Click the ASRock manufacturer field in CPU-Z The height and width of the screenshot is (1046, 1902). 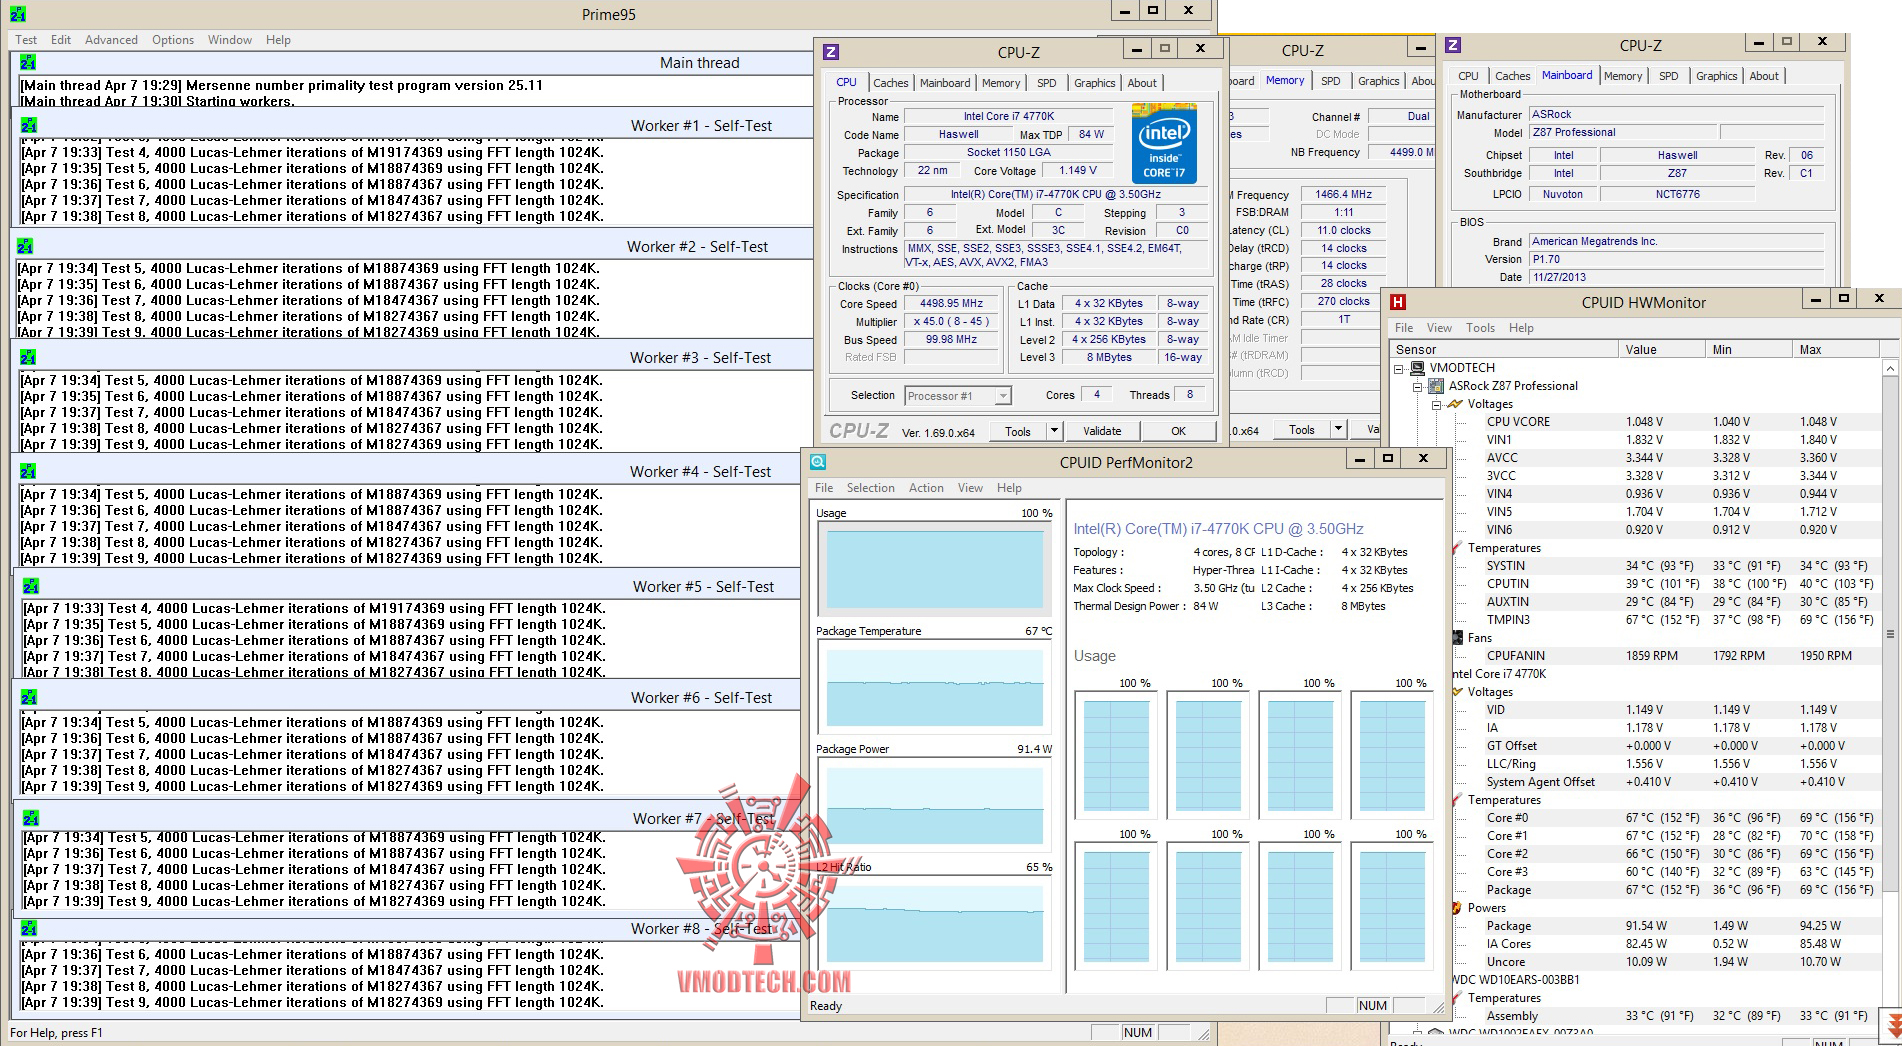click(1676, 115)
